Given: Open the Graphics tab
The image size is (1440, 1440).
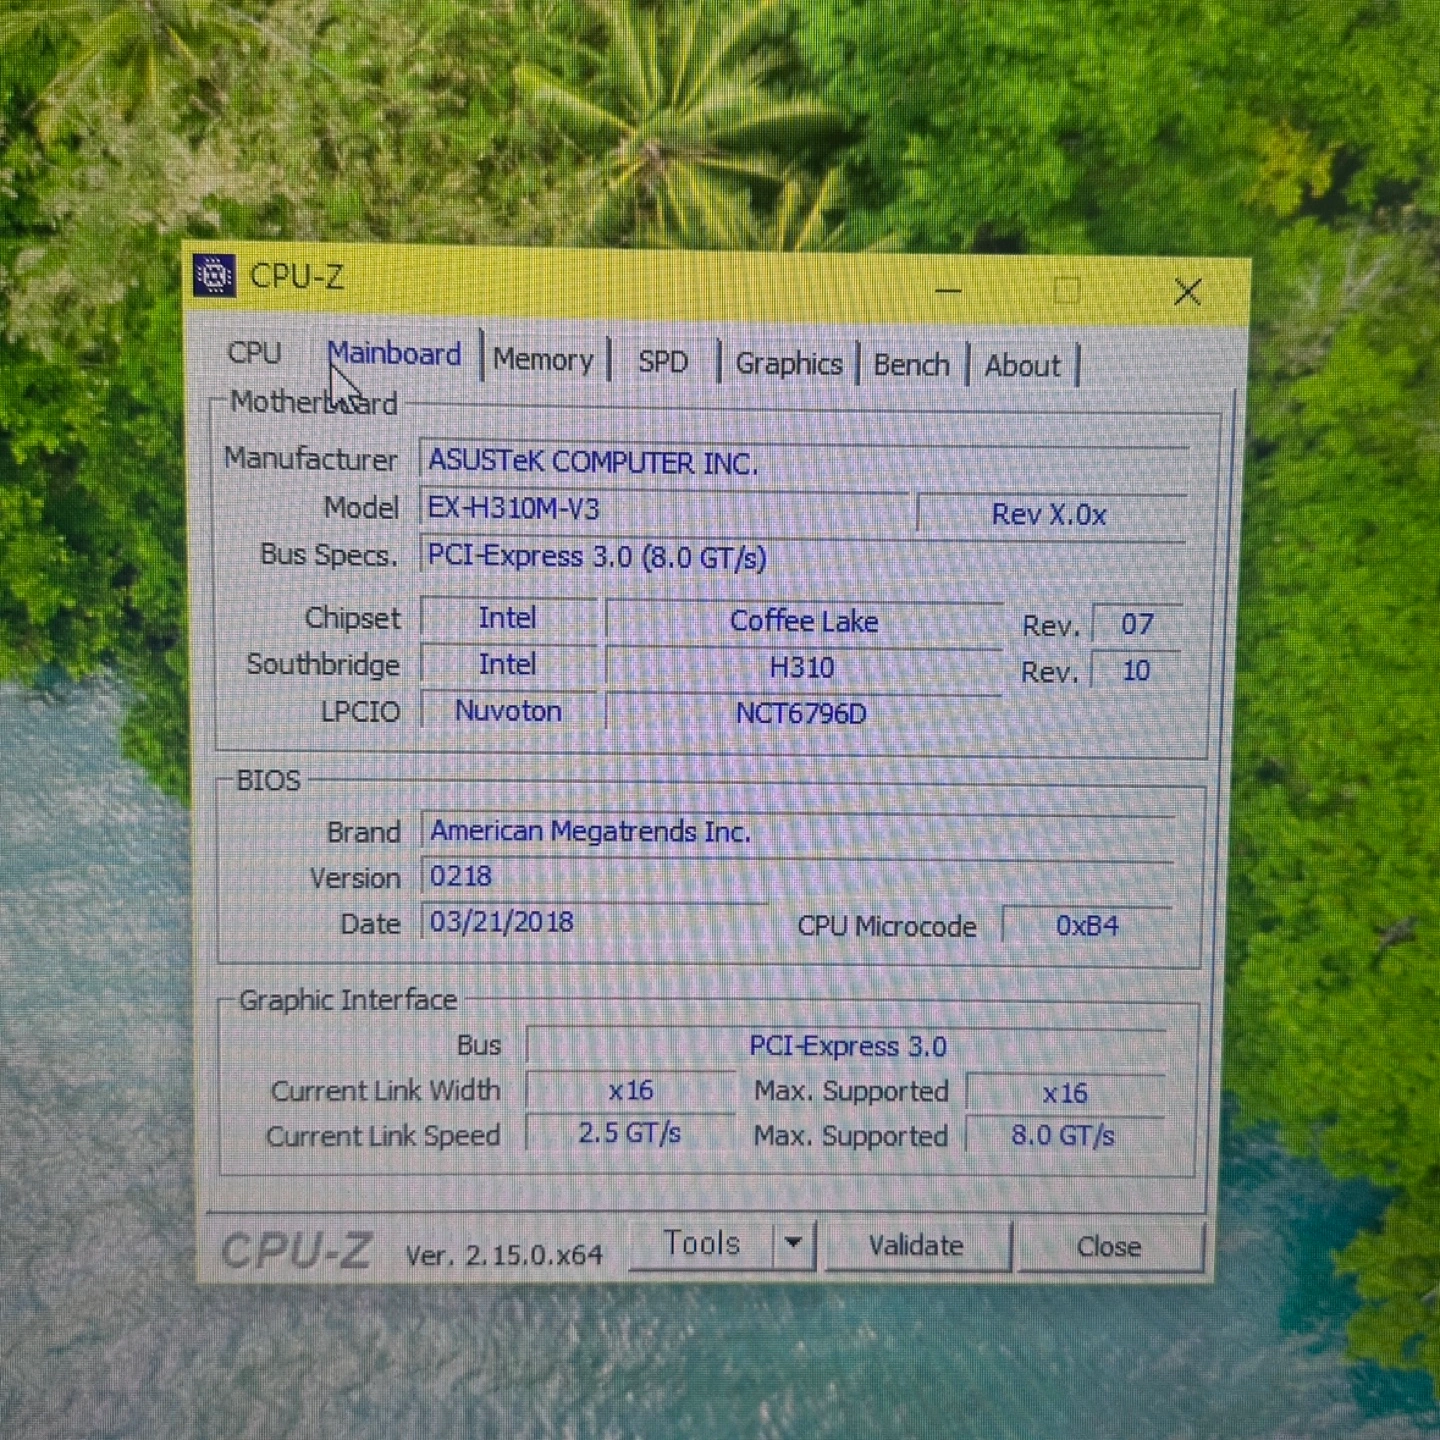Looking at the screenshot, I should click(x=789, y=364).
